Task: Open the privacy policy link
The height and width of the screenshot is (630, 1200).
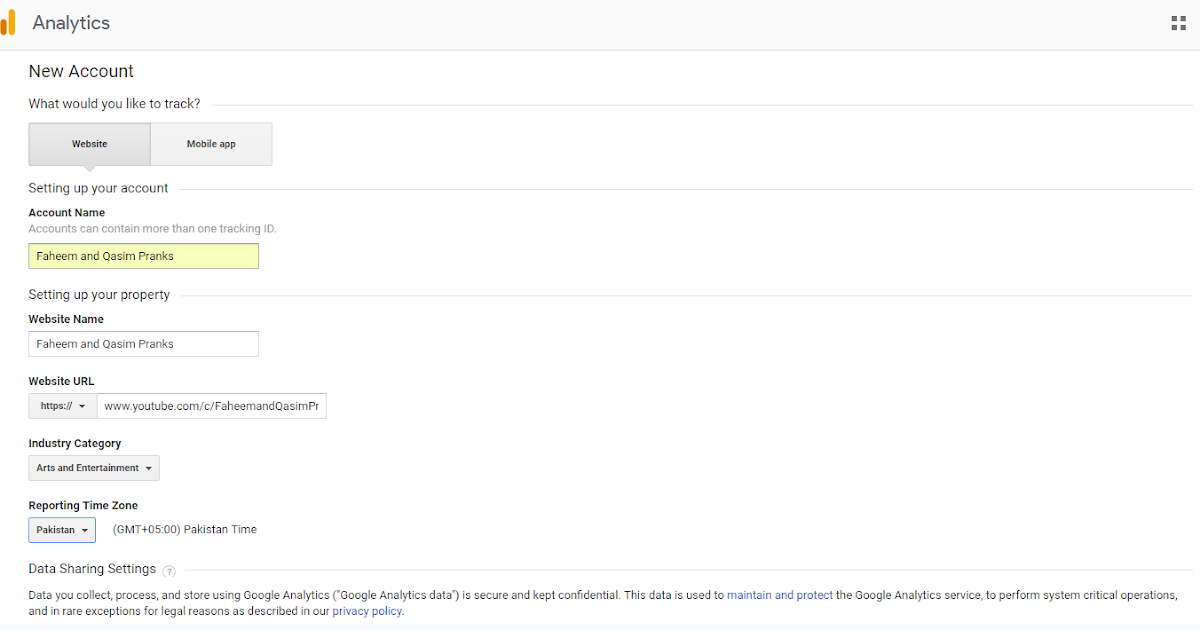Action: coord(367,611)
